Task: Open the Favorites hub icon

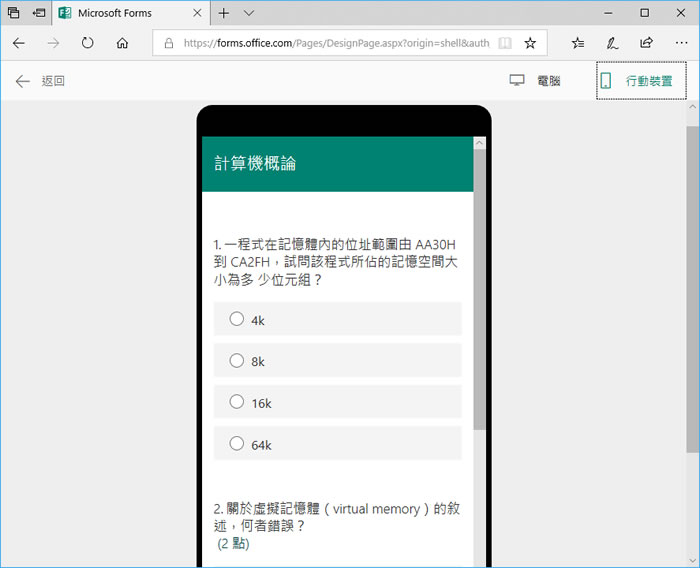Action: pyautogui.click(x=578, y=43)
